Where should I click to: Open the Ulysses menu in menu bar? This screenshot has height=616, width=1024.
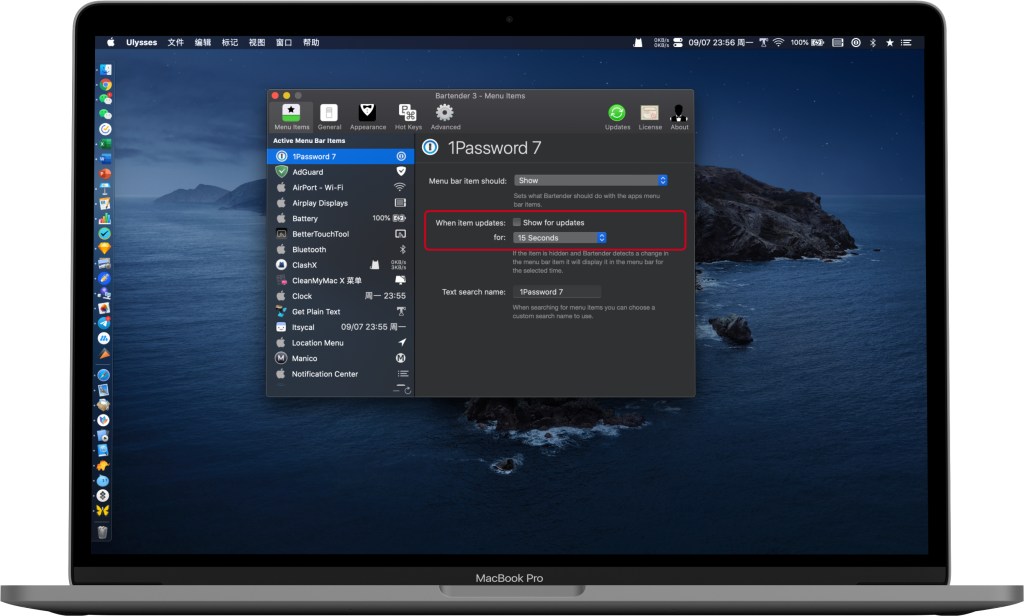(141, 43)
